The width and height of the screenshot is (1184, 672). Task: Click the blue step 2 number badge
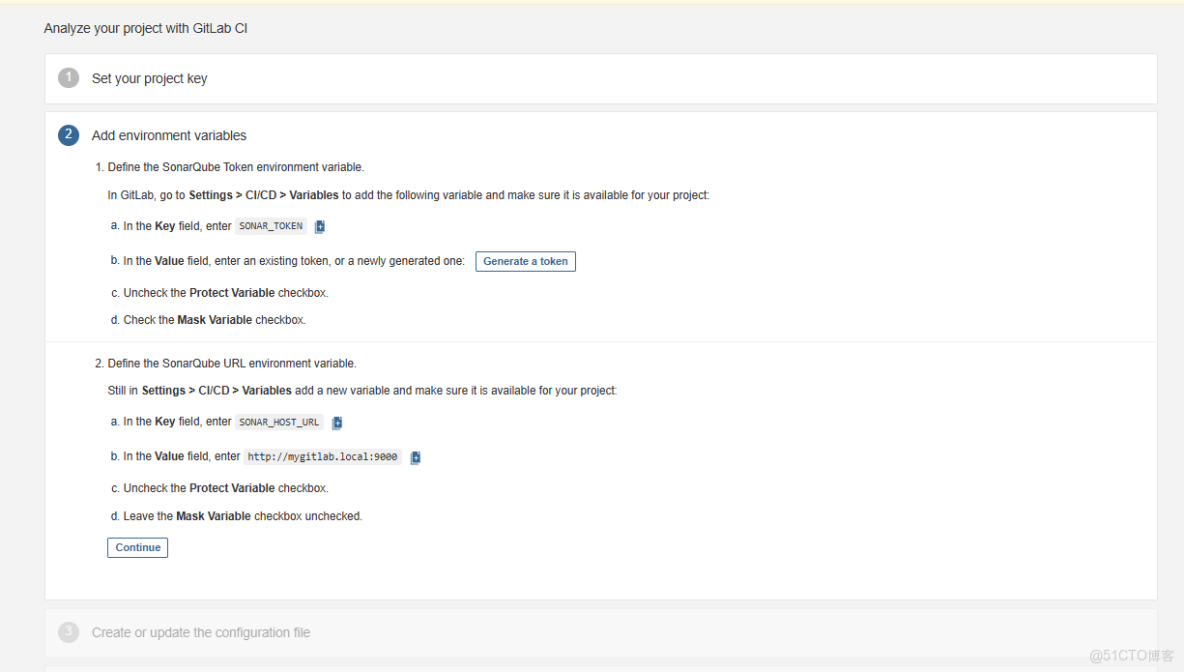click(68, 135)
